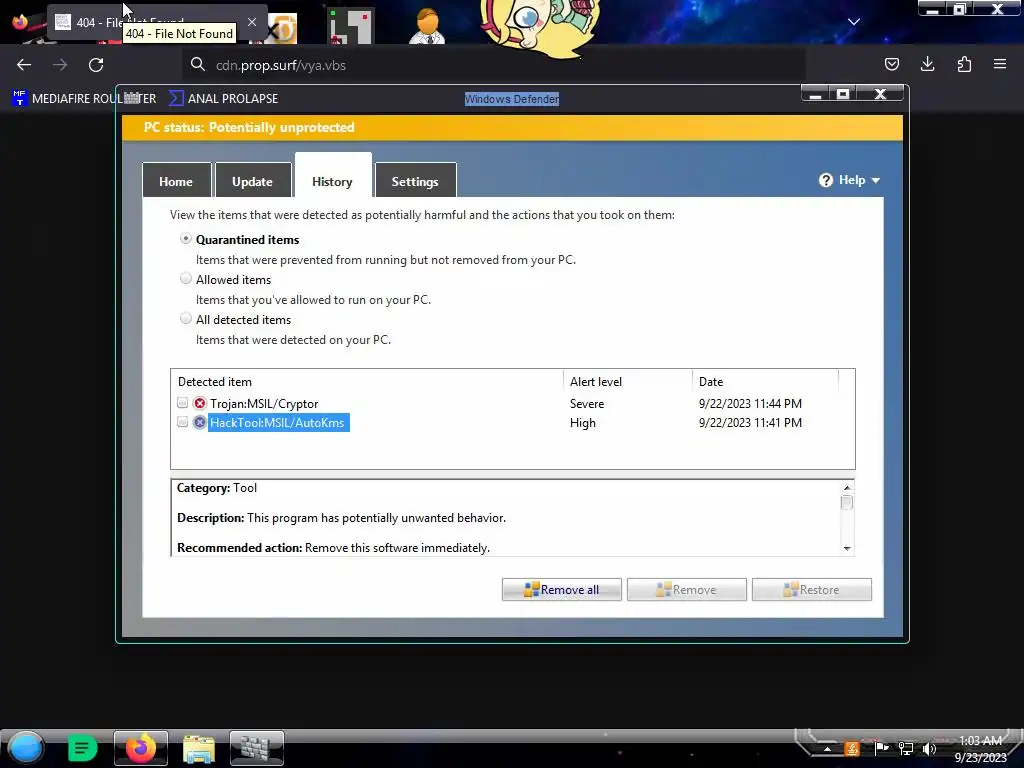Screen dimensions: 1024x768
Task: Click the volume speaker tray icon
Action: [929, 748]
